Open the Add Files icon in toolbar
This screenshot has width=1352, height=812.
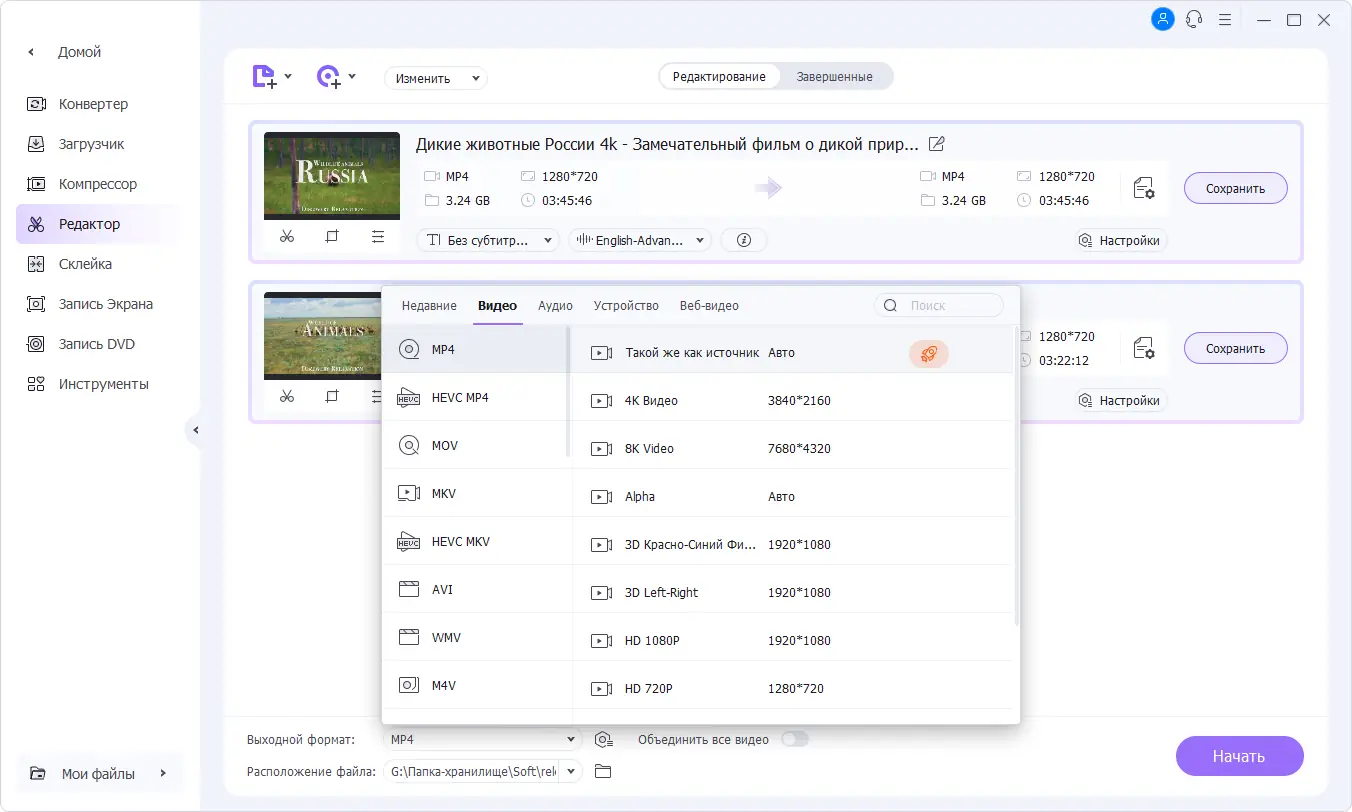click(264, 76)
